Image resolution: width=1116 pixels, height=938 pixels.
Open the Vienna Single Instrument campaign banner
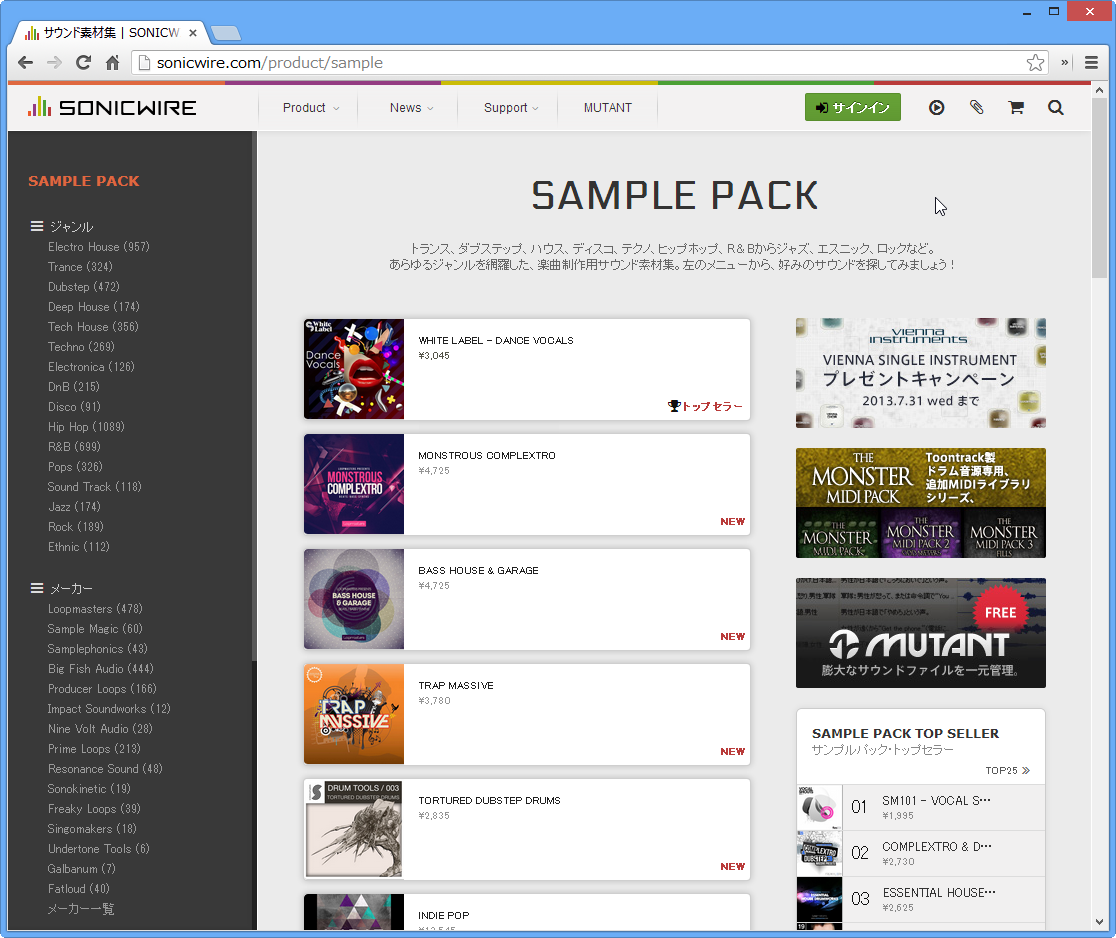(x=921, y=373)
